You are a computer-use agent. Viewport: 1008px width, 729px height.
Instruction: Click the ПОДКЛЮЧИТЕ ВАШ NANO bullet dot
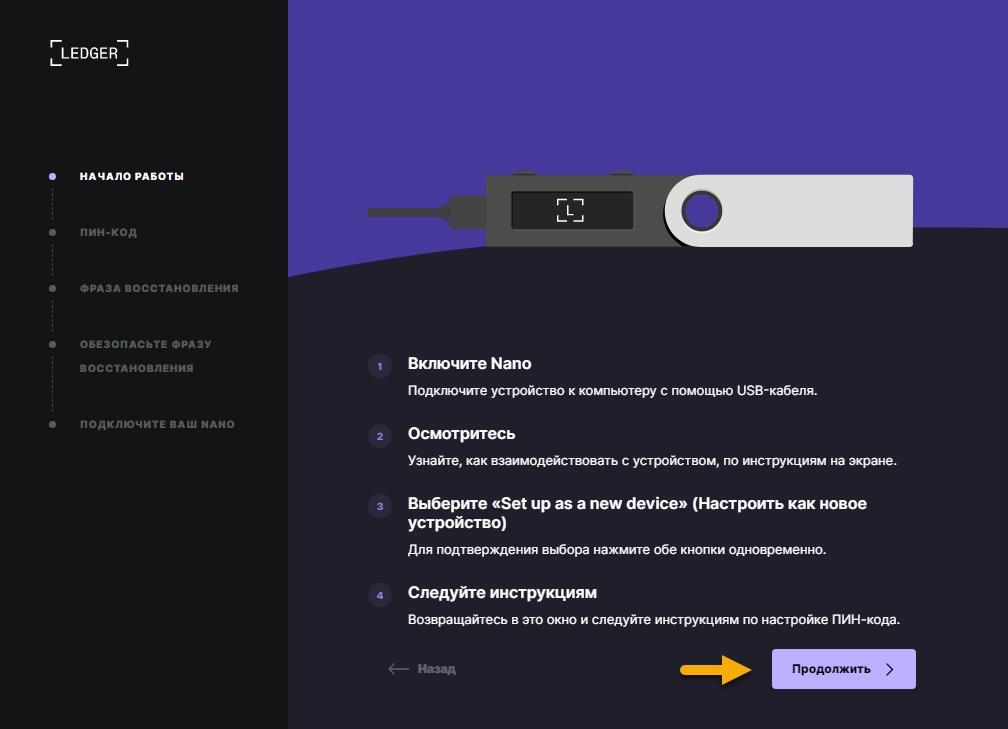click(53, 424)
